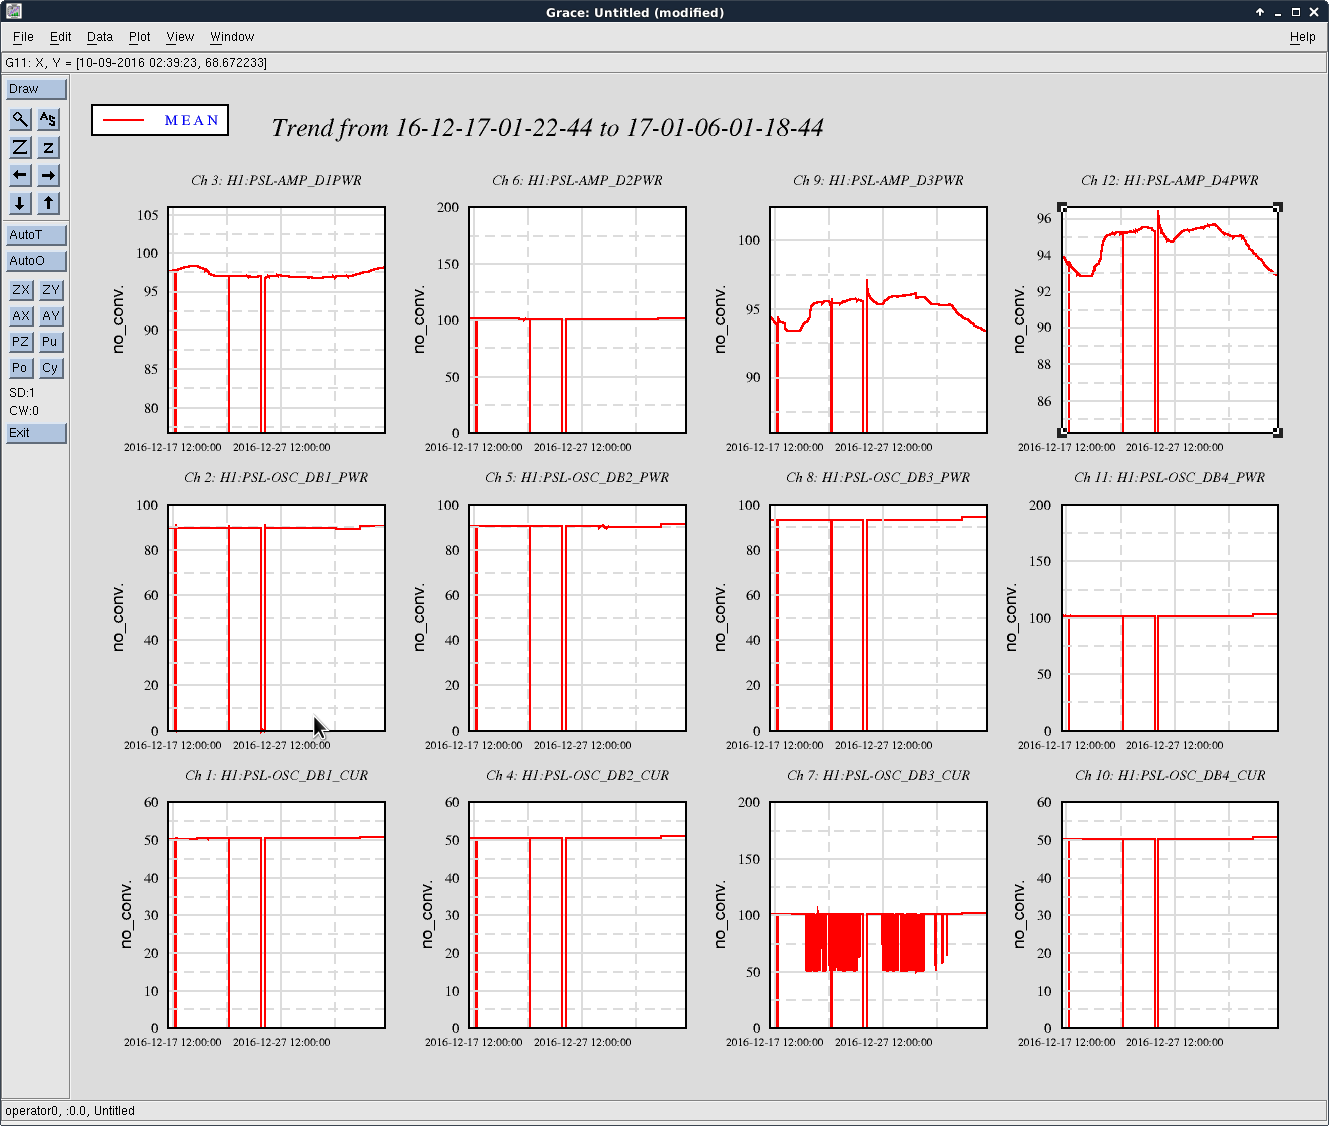The width and height of the screenshot is (1329, 1126).
Task: Select the Ch 7 H1:PSL-OSC_DB3_CUR graph
Action: [x=879, y=915]
